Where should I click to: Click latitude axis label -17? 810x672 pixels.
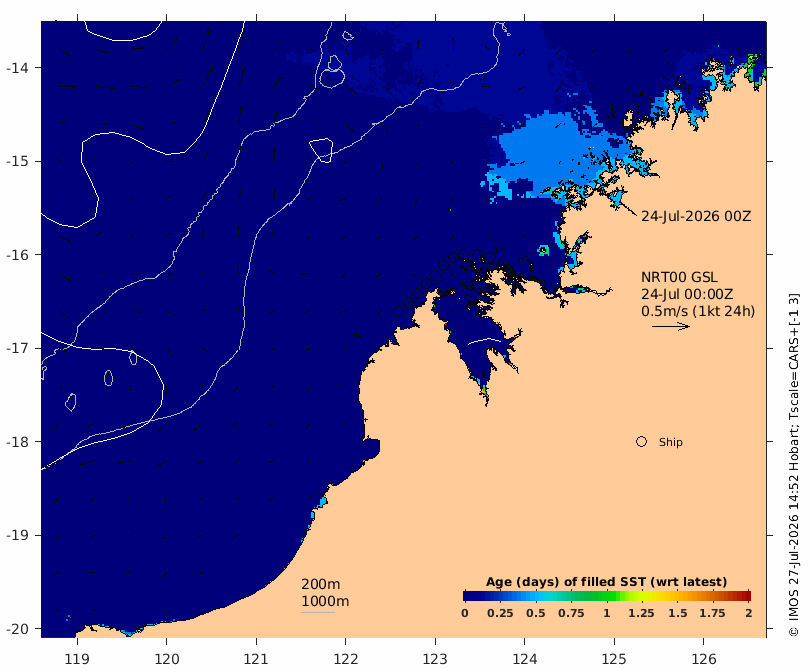[x=17, y=348]
